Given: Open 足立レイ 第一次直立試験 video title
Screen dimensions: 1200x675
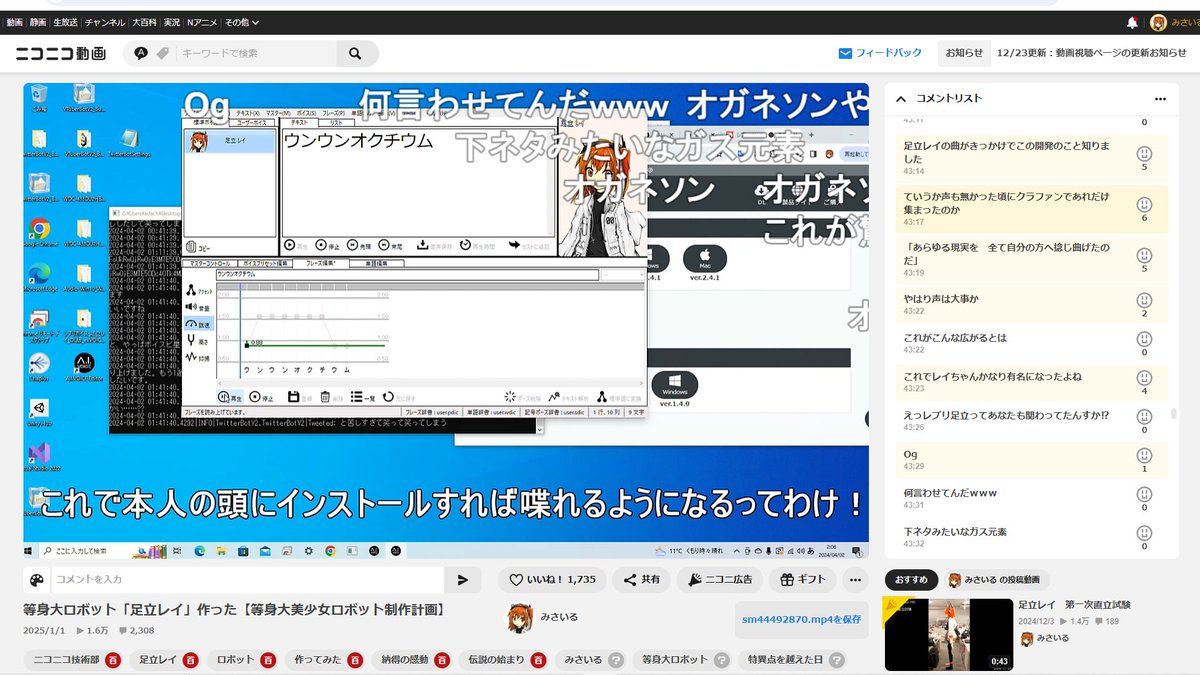Looking at the screenshot, I should [x=1074, y=605].
